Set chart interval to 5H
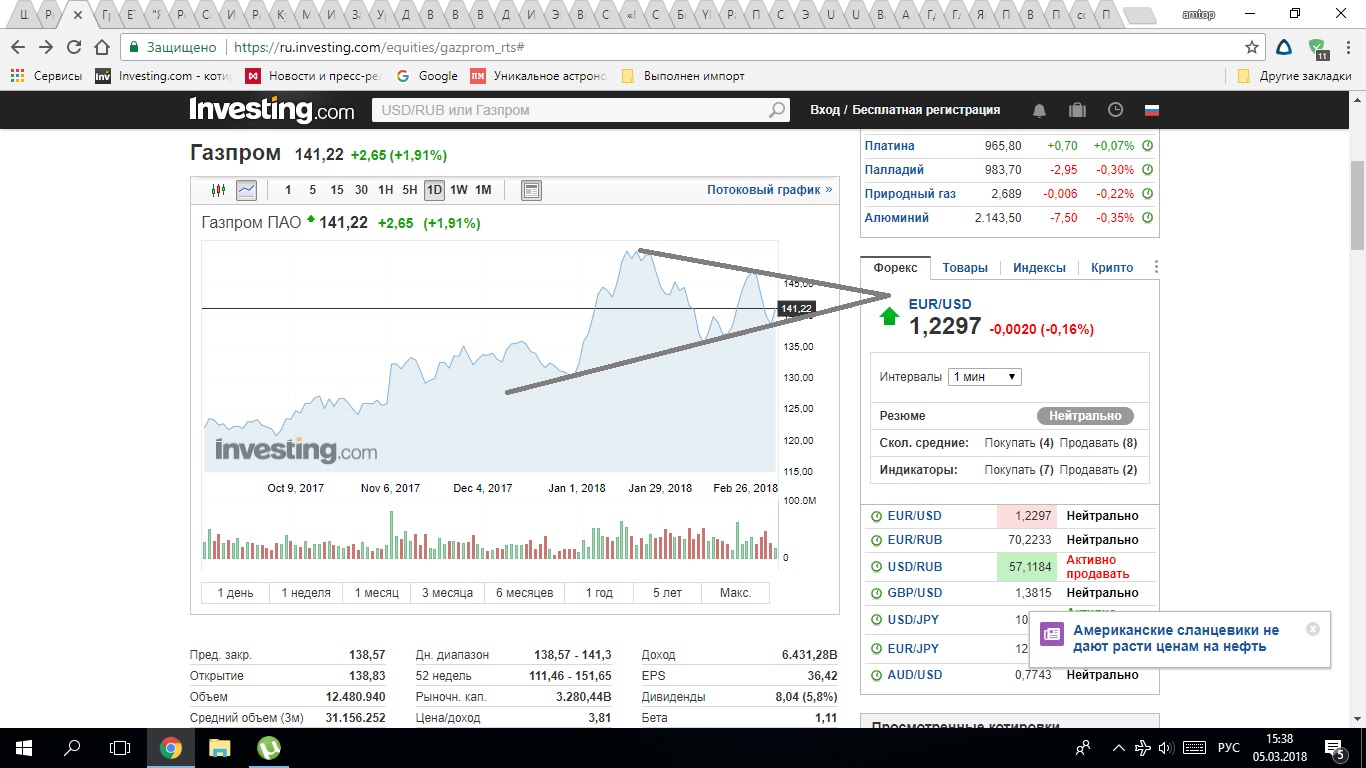The width and height of the screenshot is (1366, 768). (410, 190)
